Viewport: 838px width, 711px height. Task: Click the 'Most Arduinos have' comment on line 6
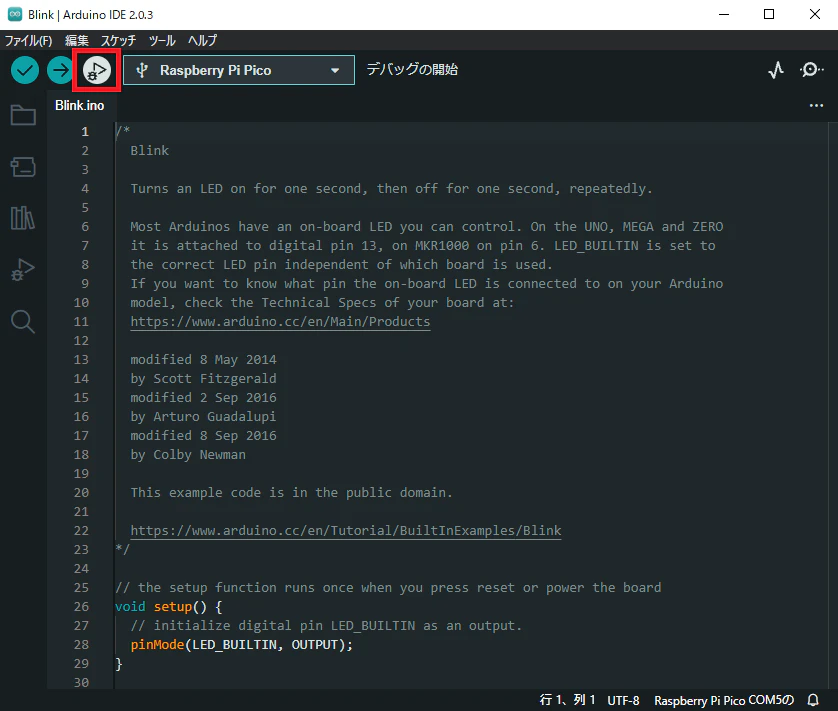[x=426, y=226]
